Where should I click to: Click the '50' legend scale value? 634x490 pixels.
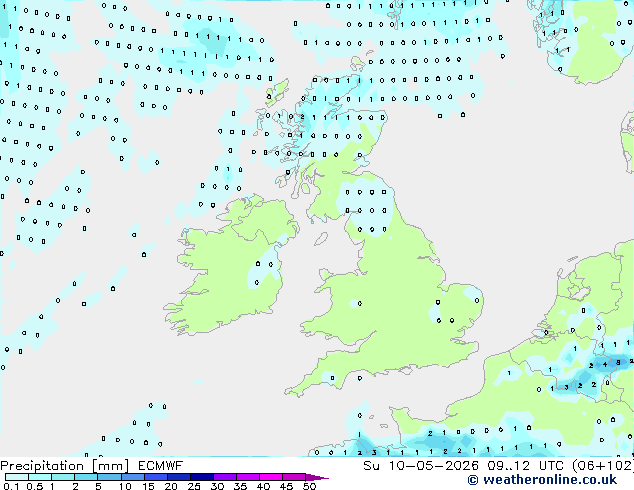309,486
